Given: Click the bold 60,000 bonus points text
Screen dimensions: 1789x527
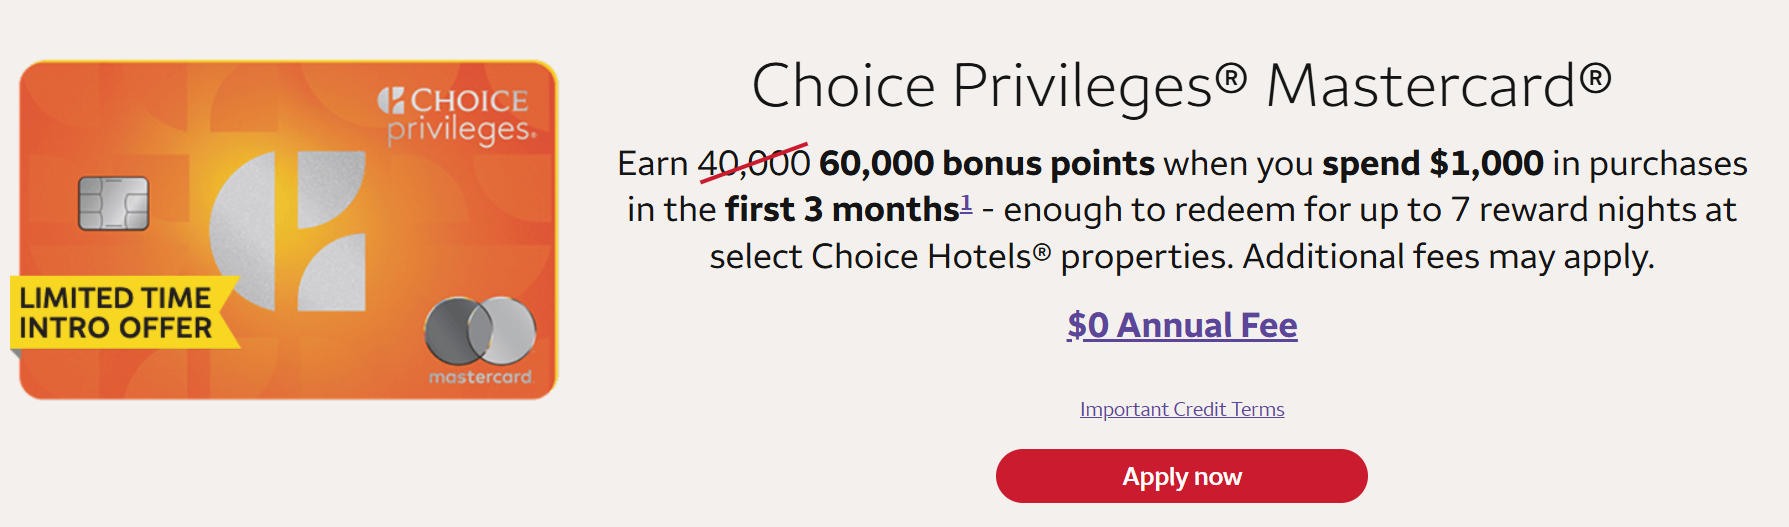Looking at the screenshot, I should [986, 163].
